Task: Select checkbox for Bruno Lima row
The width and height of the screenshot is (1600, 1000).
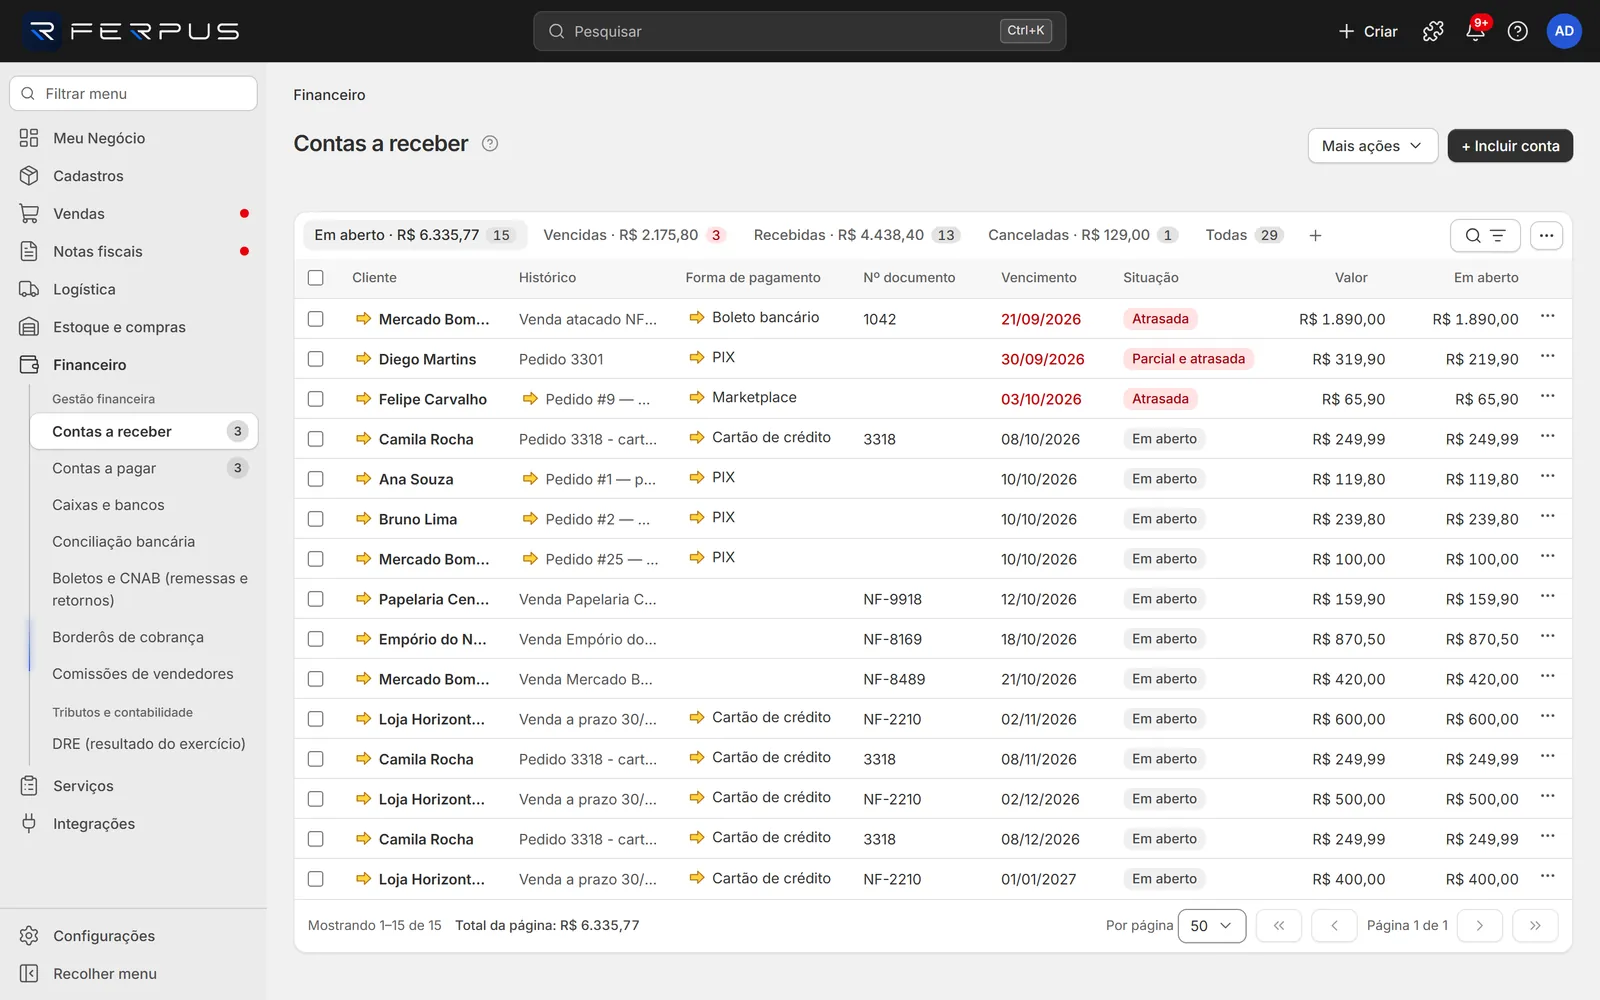Action: click(x=316, y=519)
